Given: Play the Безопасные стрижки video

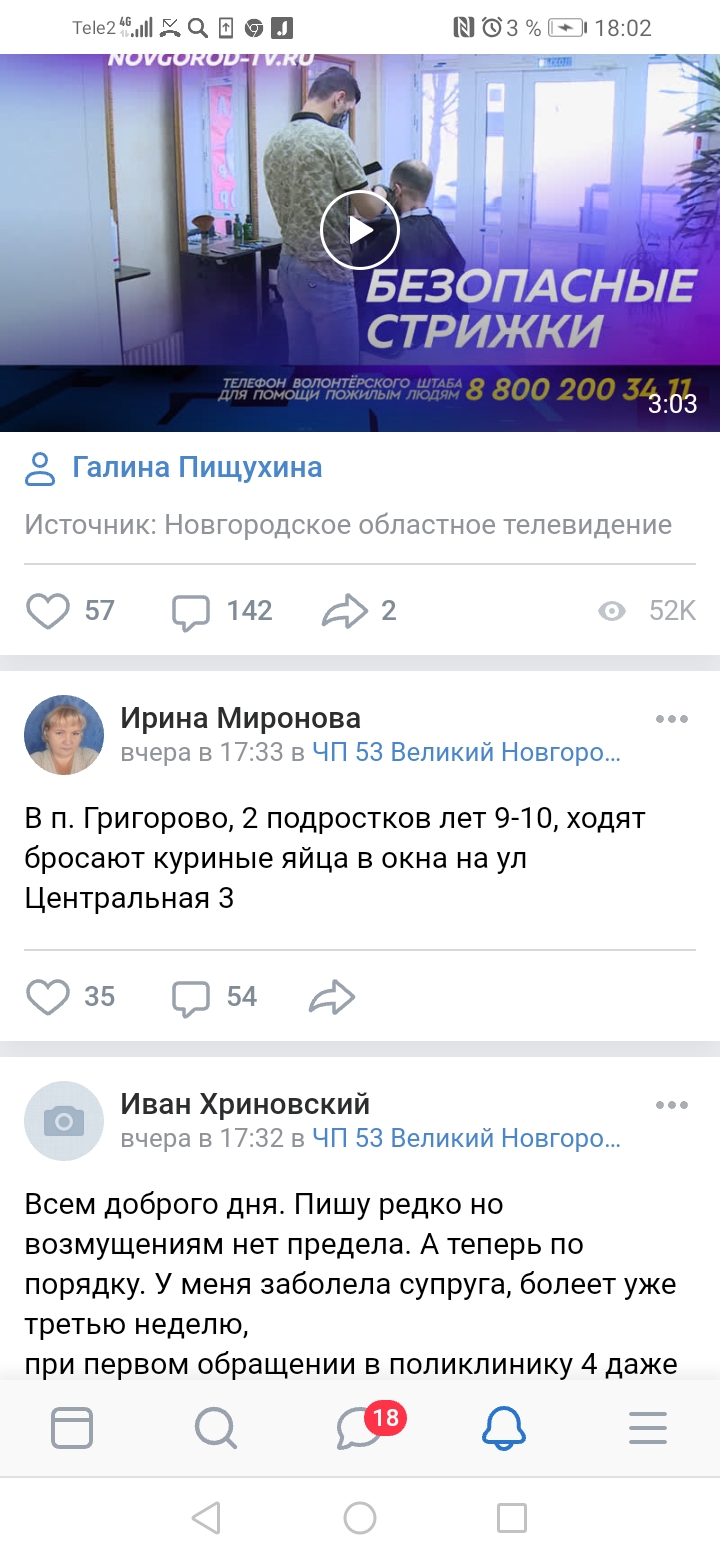Looking at the screenshot, I should pyautogui.click(x=360, y=231).
